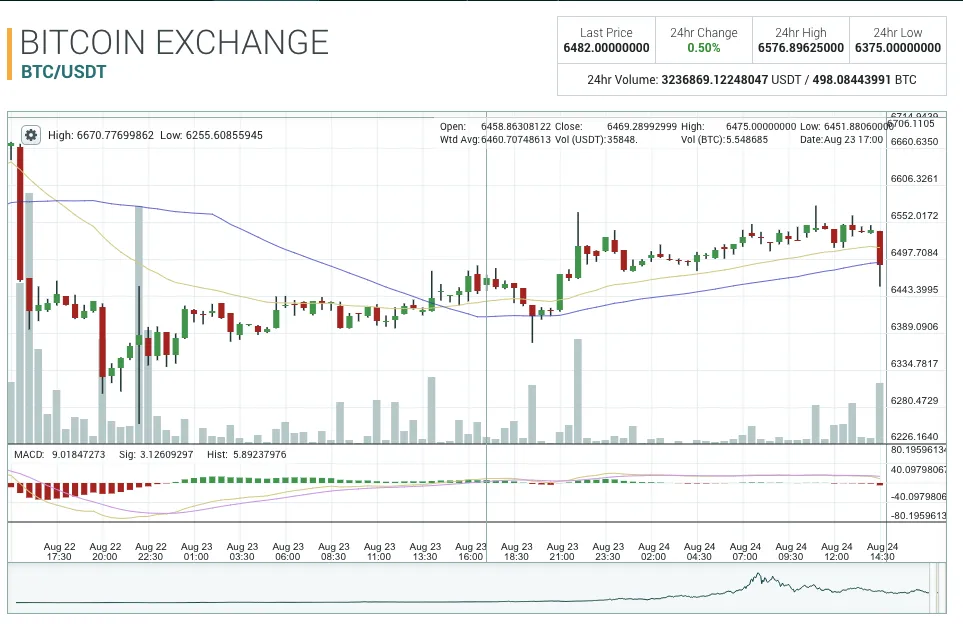The height and width of the screenshot is (624, 963).
Task: Click the 6443.3995 price axis label
Action: [914, 289]
